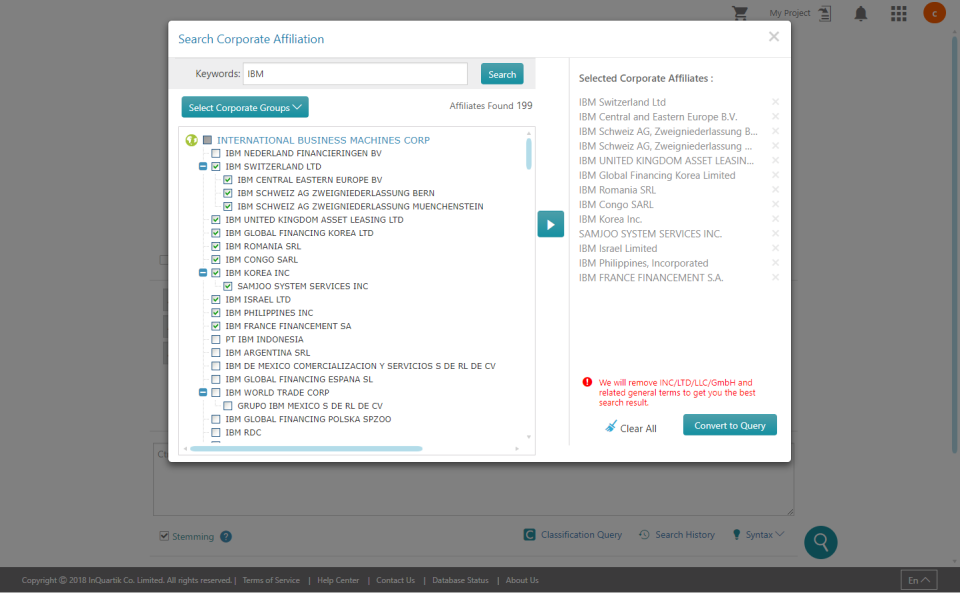Select IBM GLOBAL FINANCING POLSKA SPZOO row
This screenshot has width=960, height=593.
pos(308,419)
